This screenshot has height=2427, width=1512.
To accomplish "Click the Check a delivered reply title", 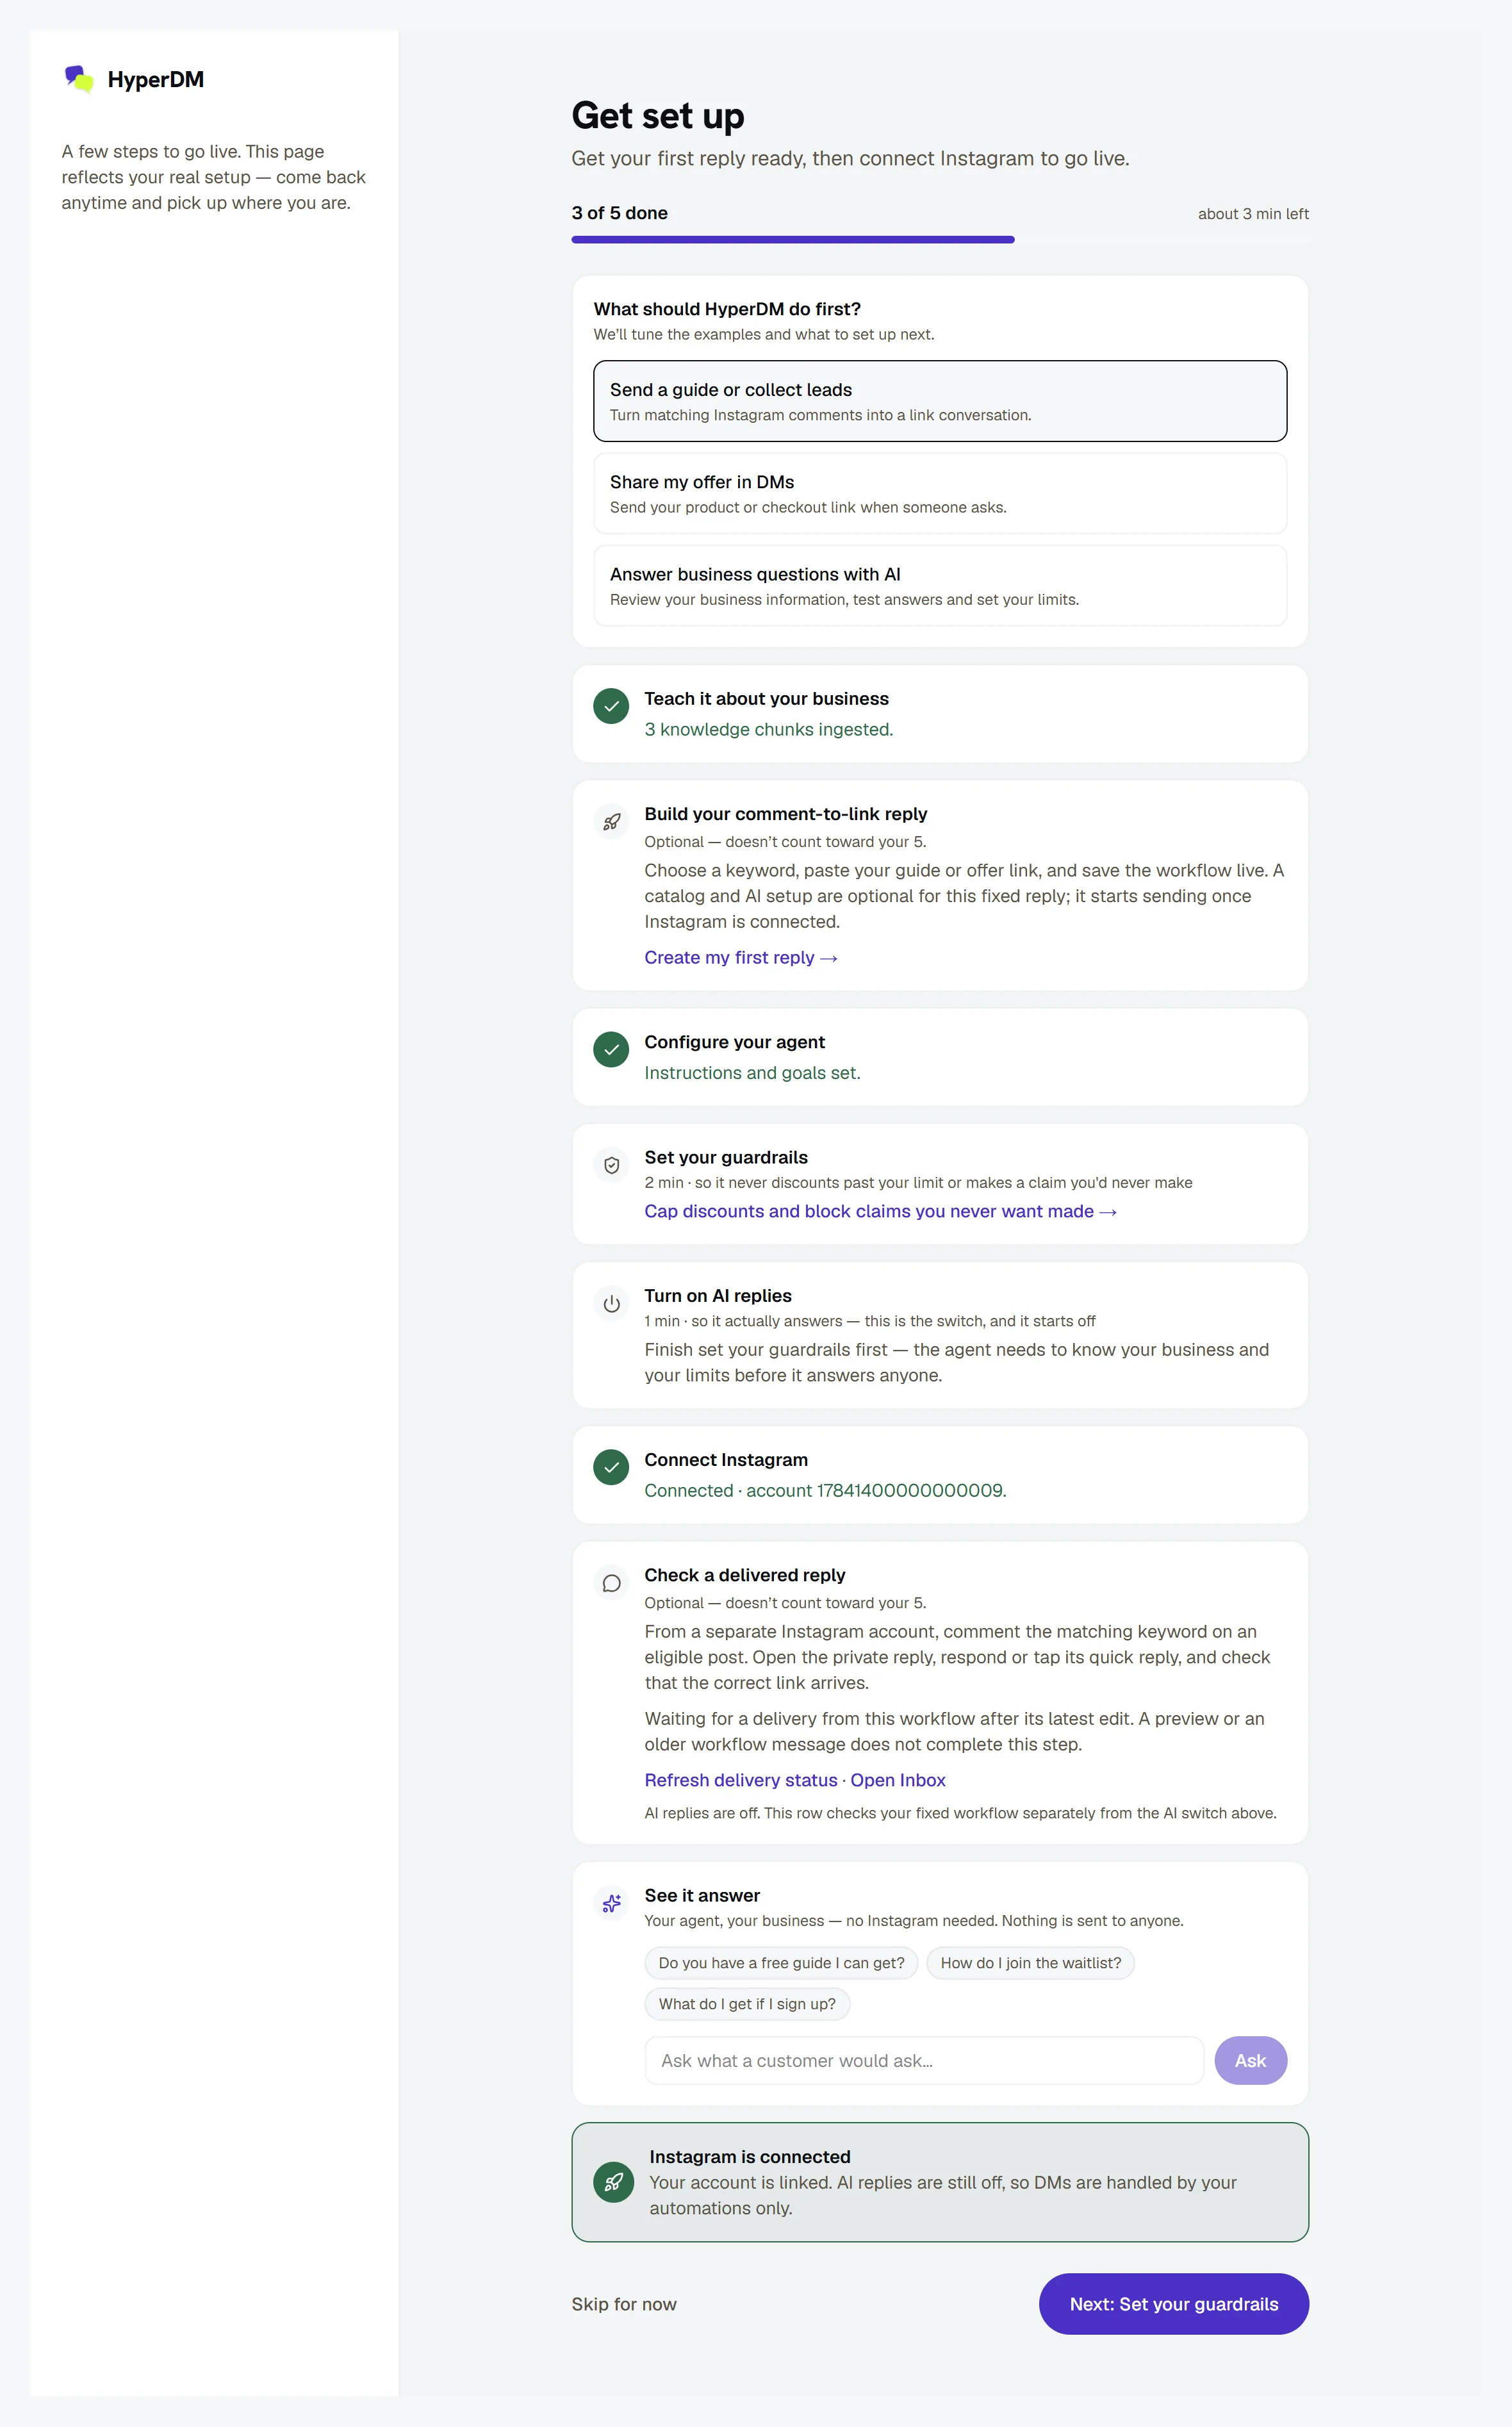I will click(x=745, y=1575).
